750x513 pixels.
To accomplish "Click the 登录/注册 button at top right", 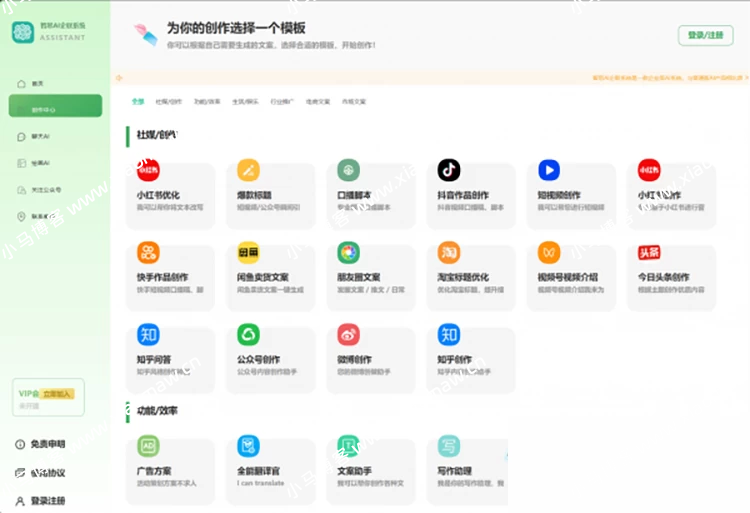I will 705,35.
